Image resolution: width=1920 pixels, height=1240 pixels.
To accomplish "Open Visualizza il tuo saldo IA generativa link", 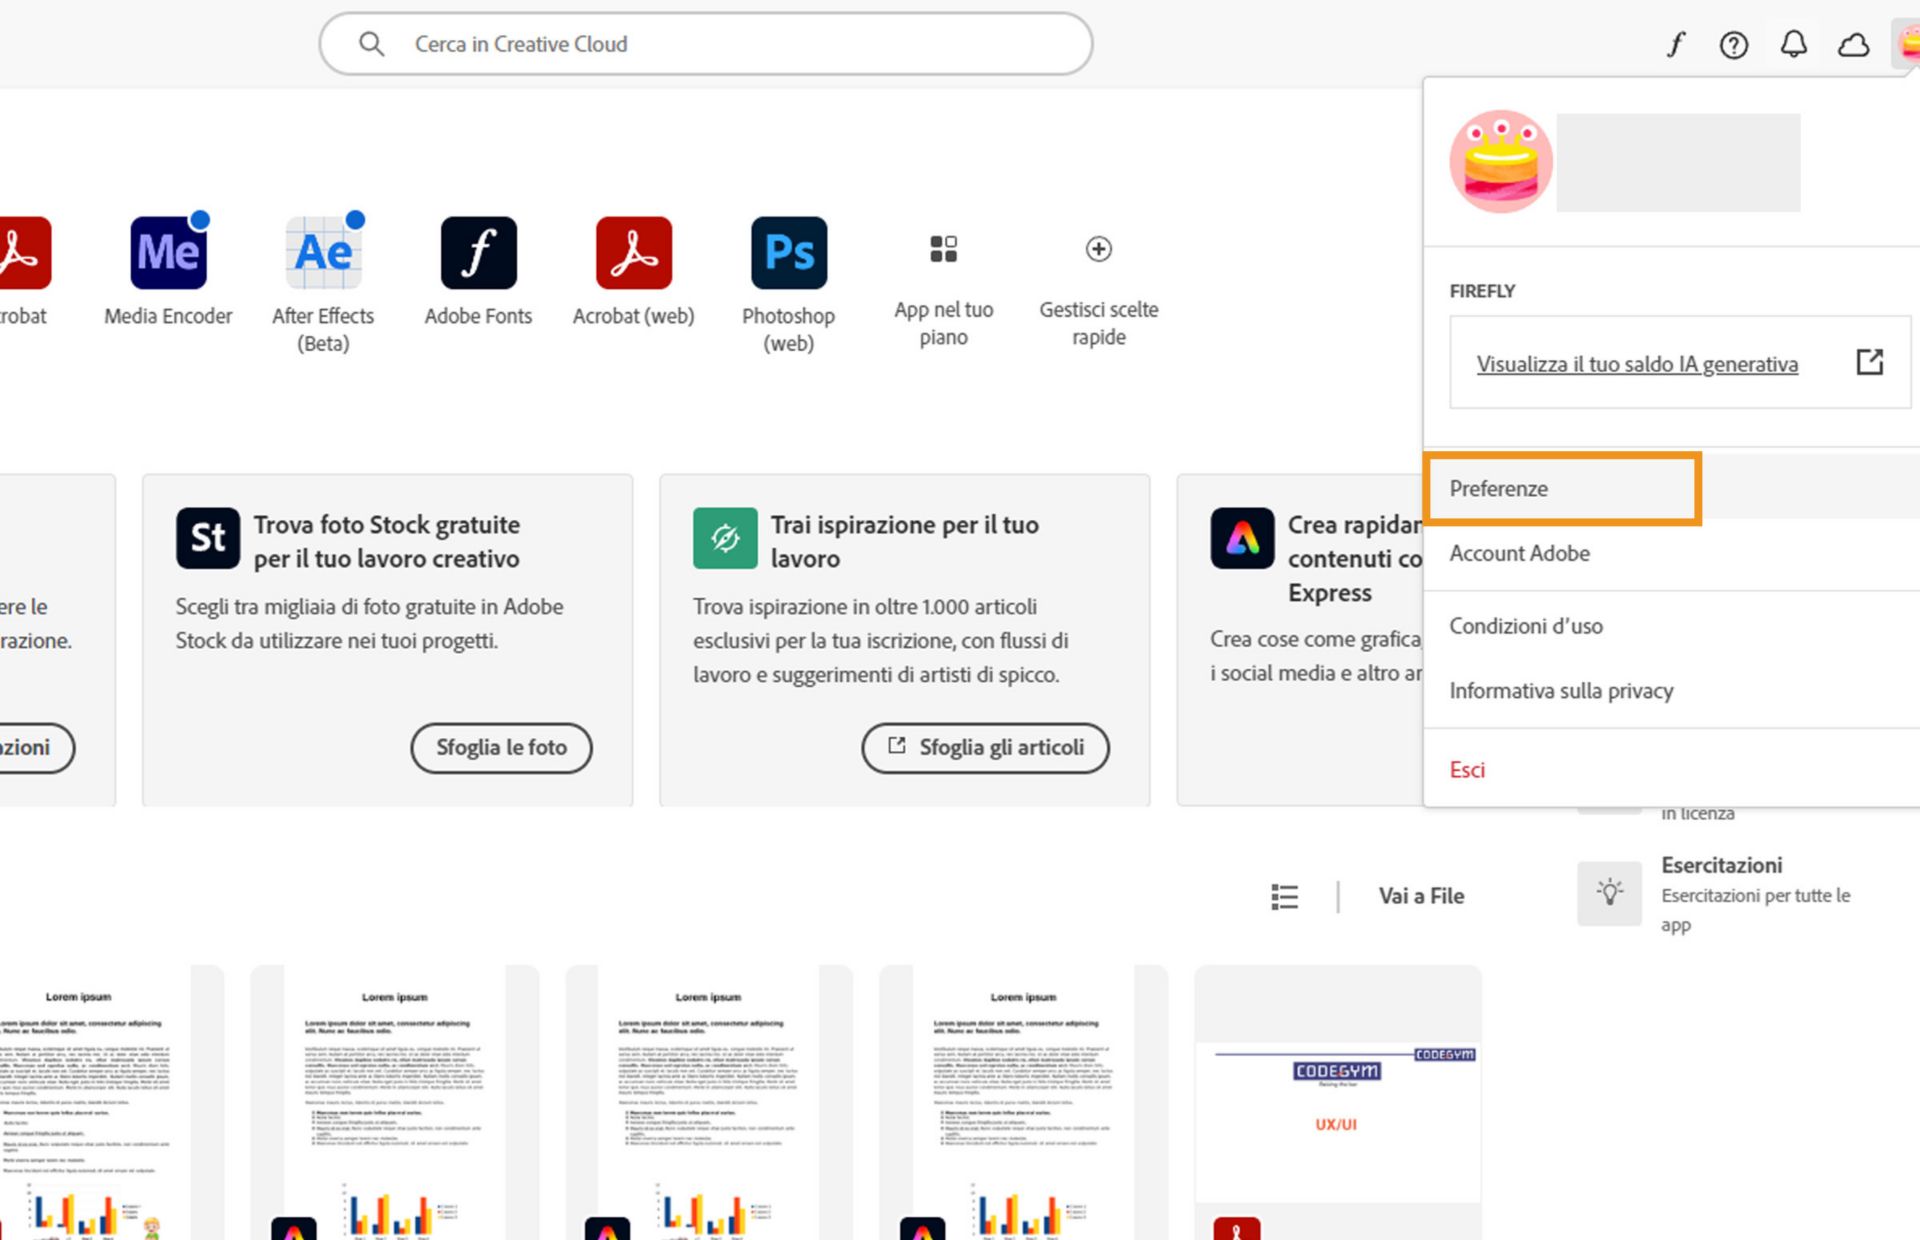I will pos(1637,364).
